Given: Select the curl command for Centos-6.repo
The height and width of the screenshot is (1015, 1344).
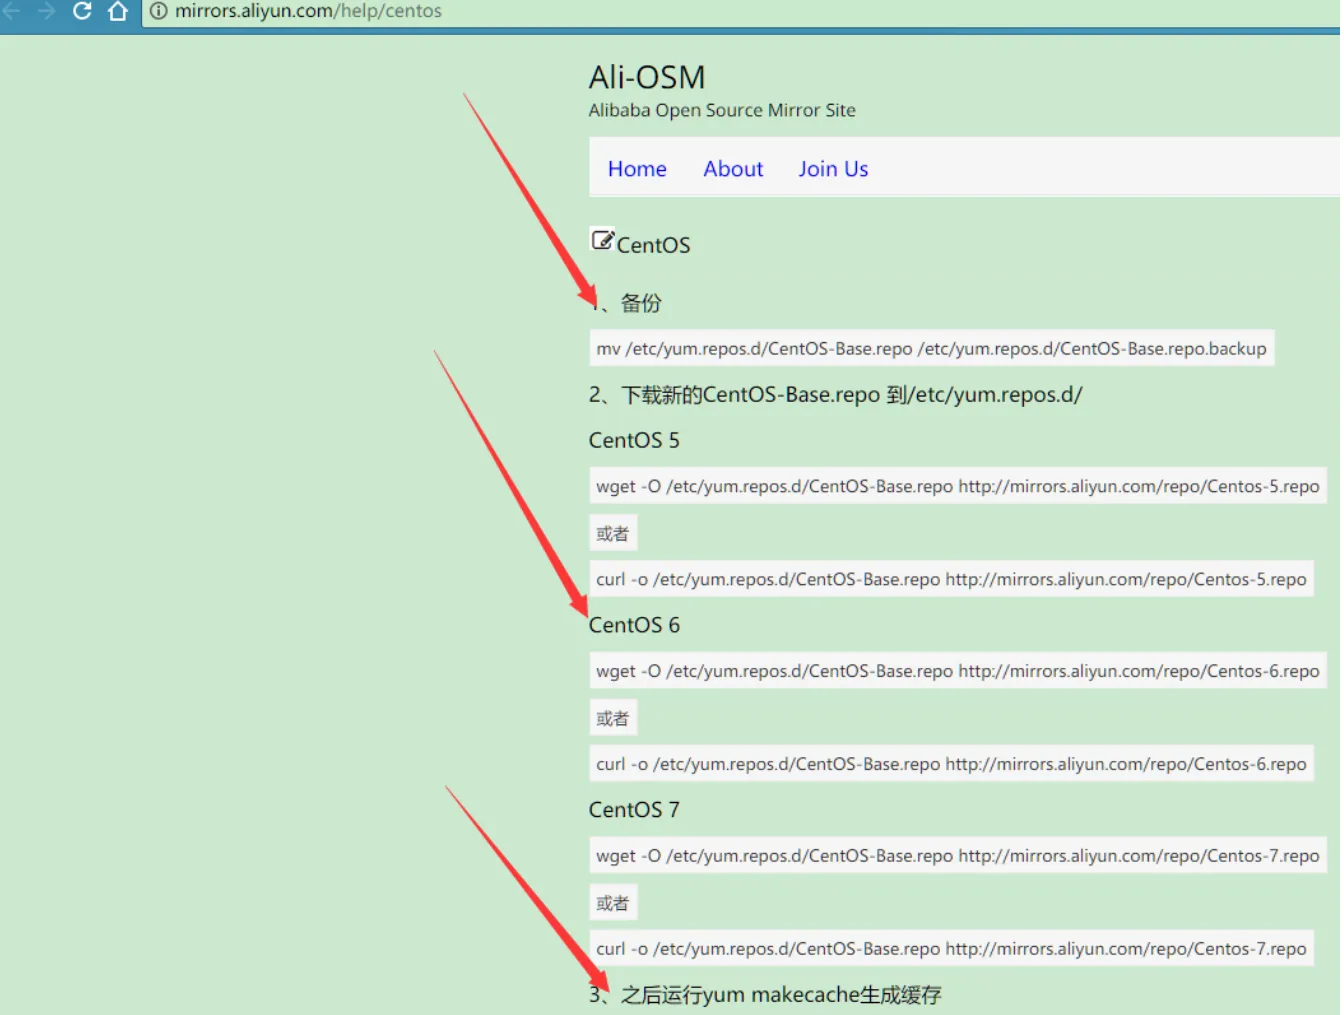Looking at the screenshot, I should point(951,764).
